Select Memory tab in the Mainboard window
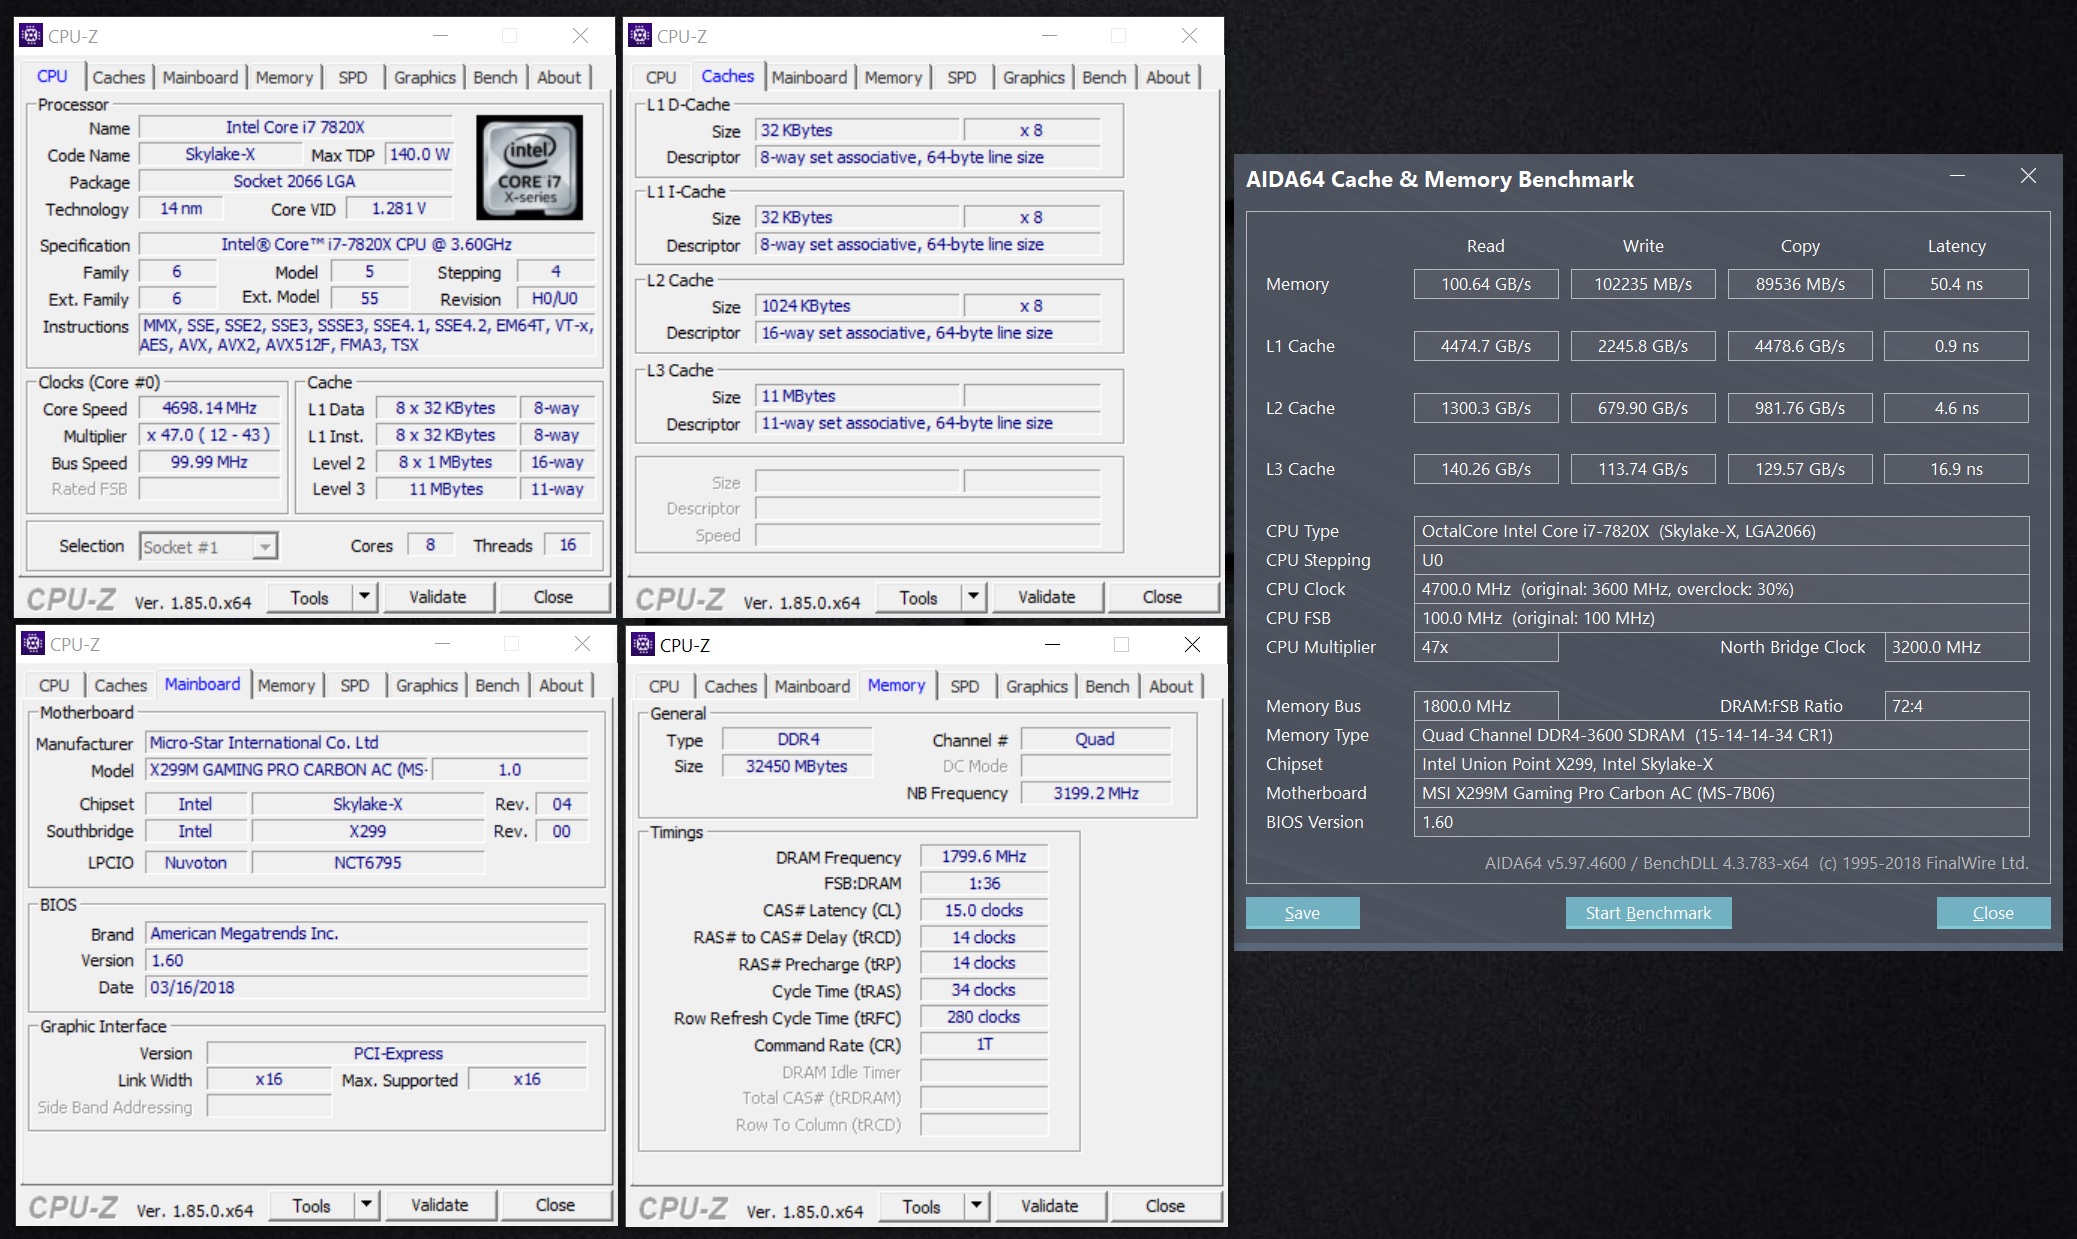The height and width of the screenshot is (1239, 2077). tap(286, 685)
